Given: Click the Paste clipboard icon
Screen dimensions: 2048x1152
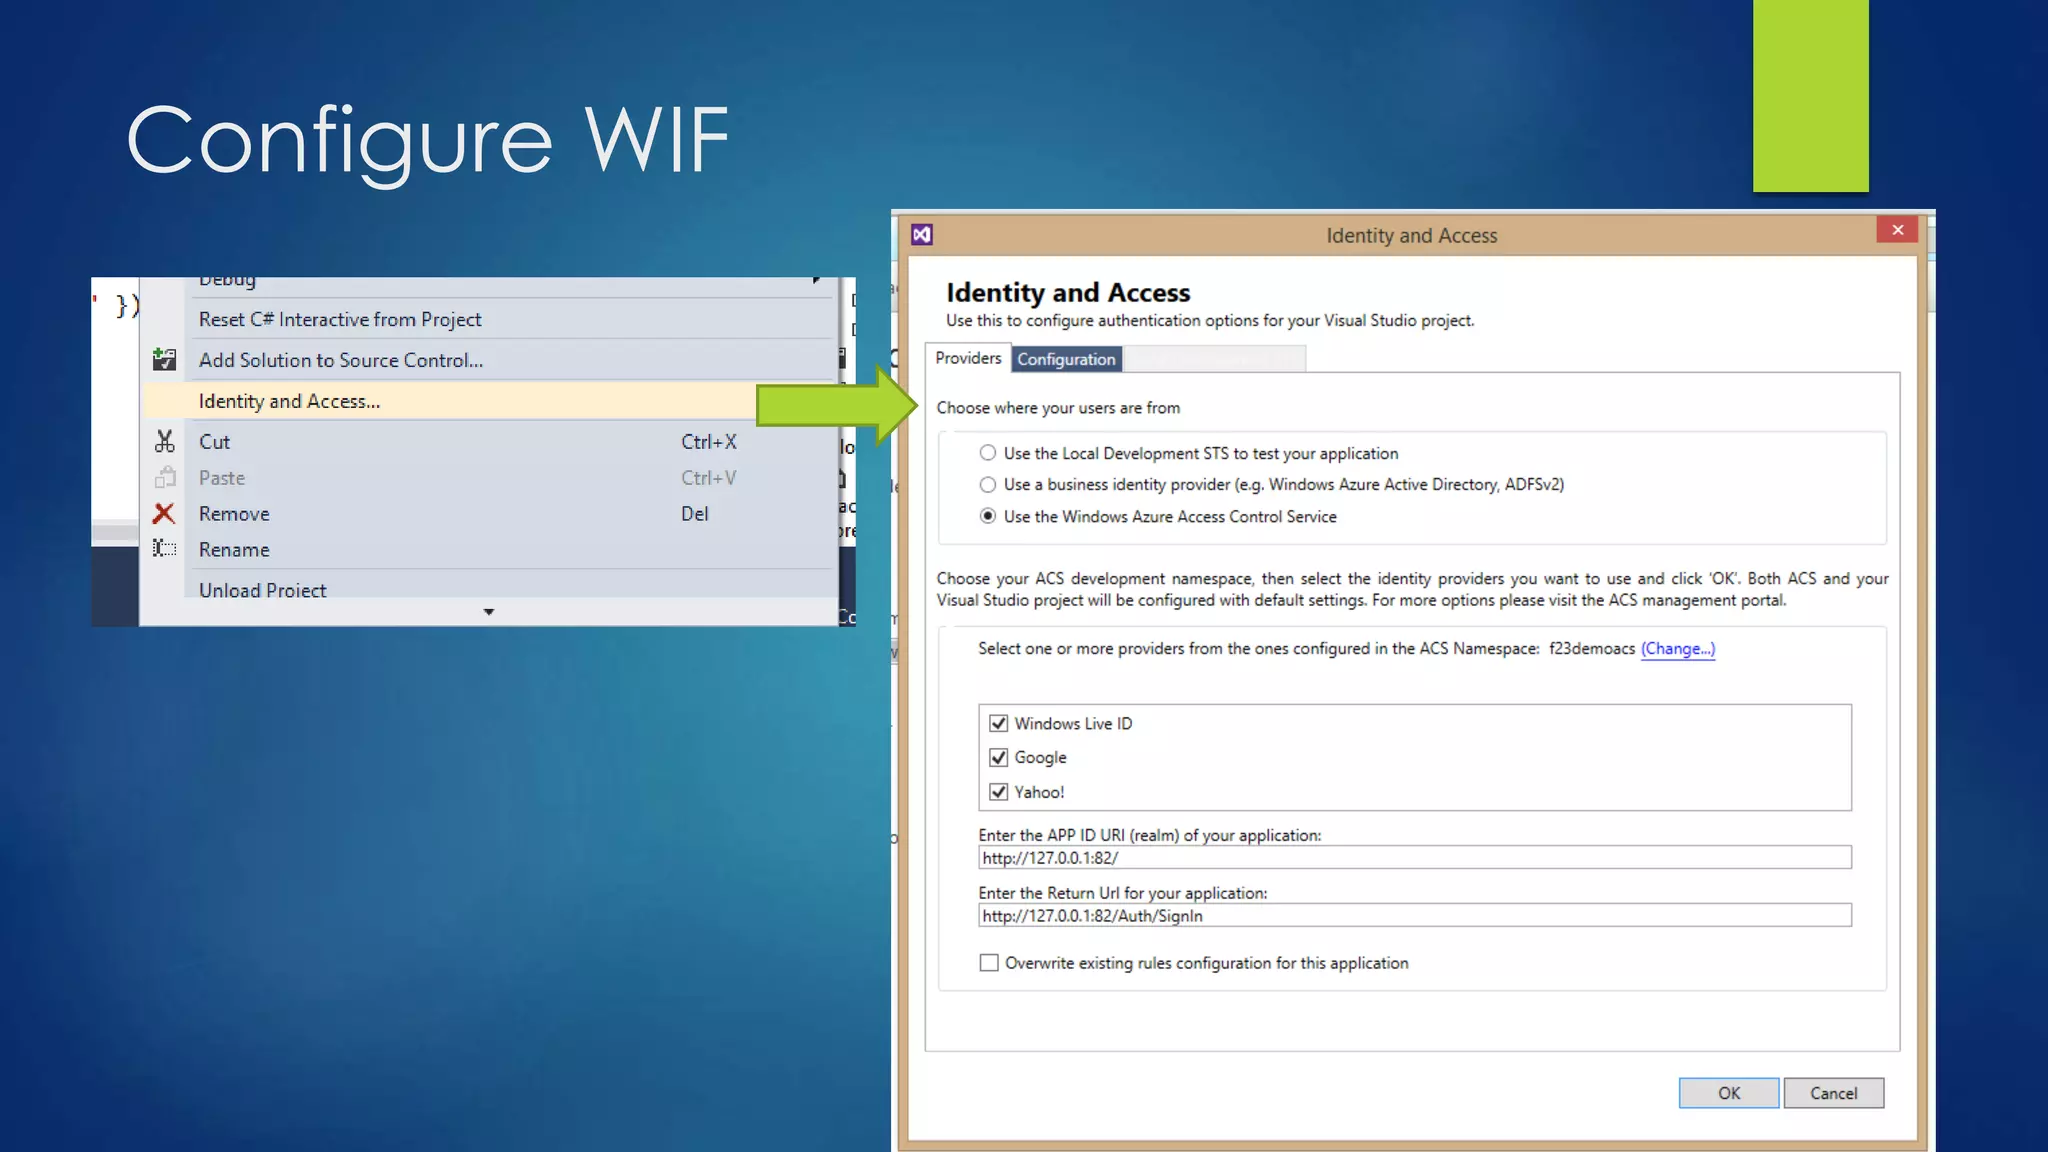Looking at the screenshot, I should click(x=165, y=478).
